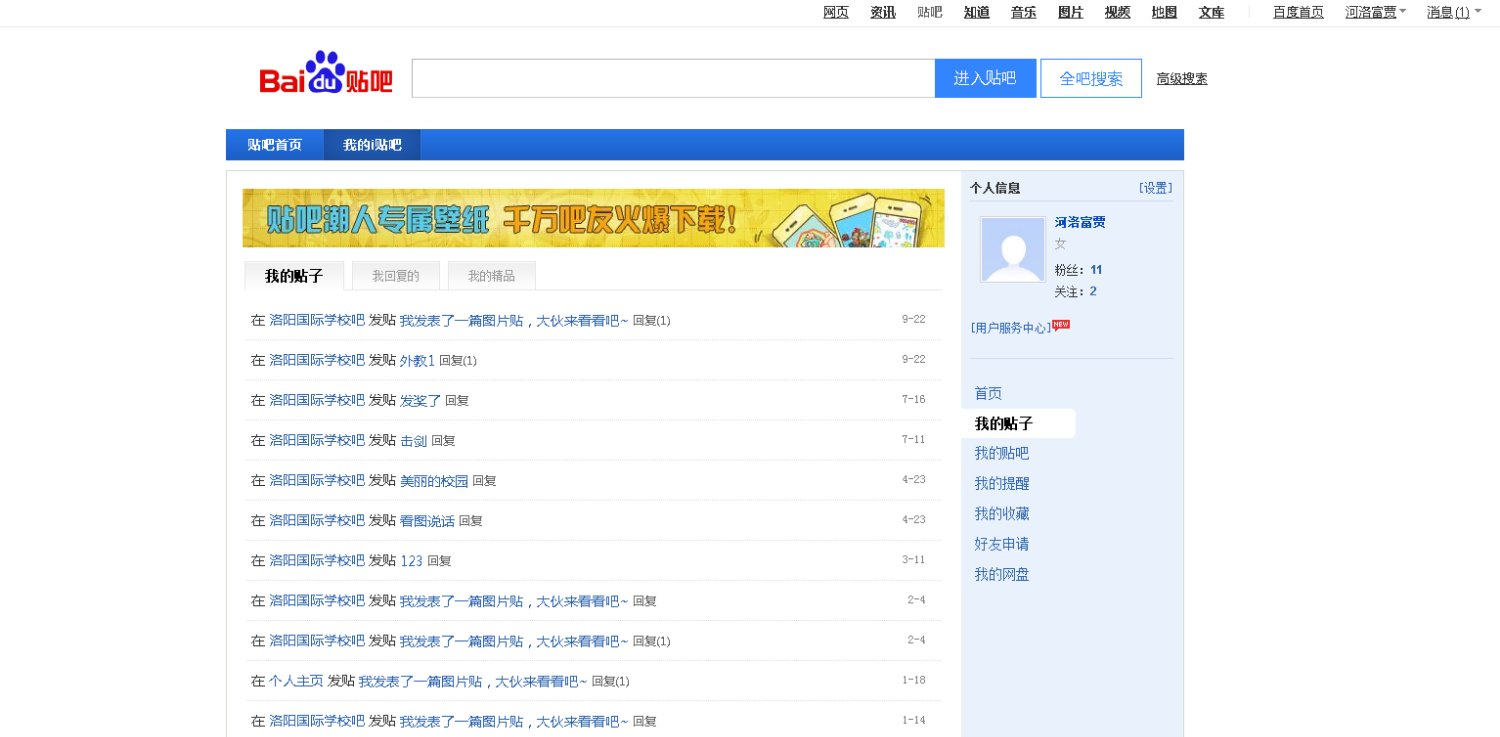The height and width of the screenshot is (737, 1500).
Task: Open 图片 in the top navigation
Action: [x=1071, y=12]
